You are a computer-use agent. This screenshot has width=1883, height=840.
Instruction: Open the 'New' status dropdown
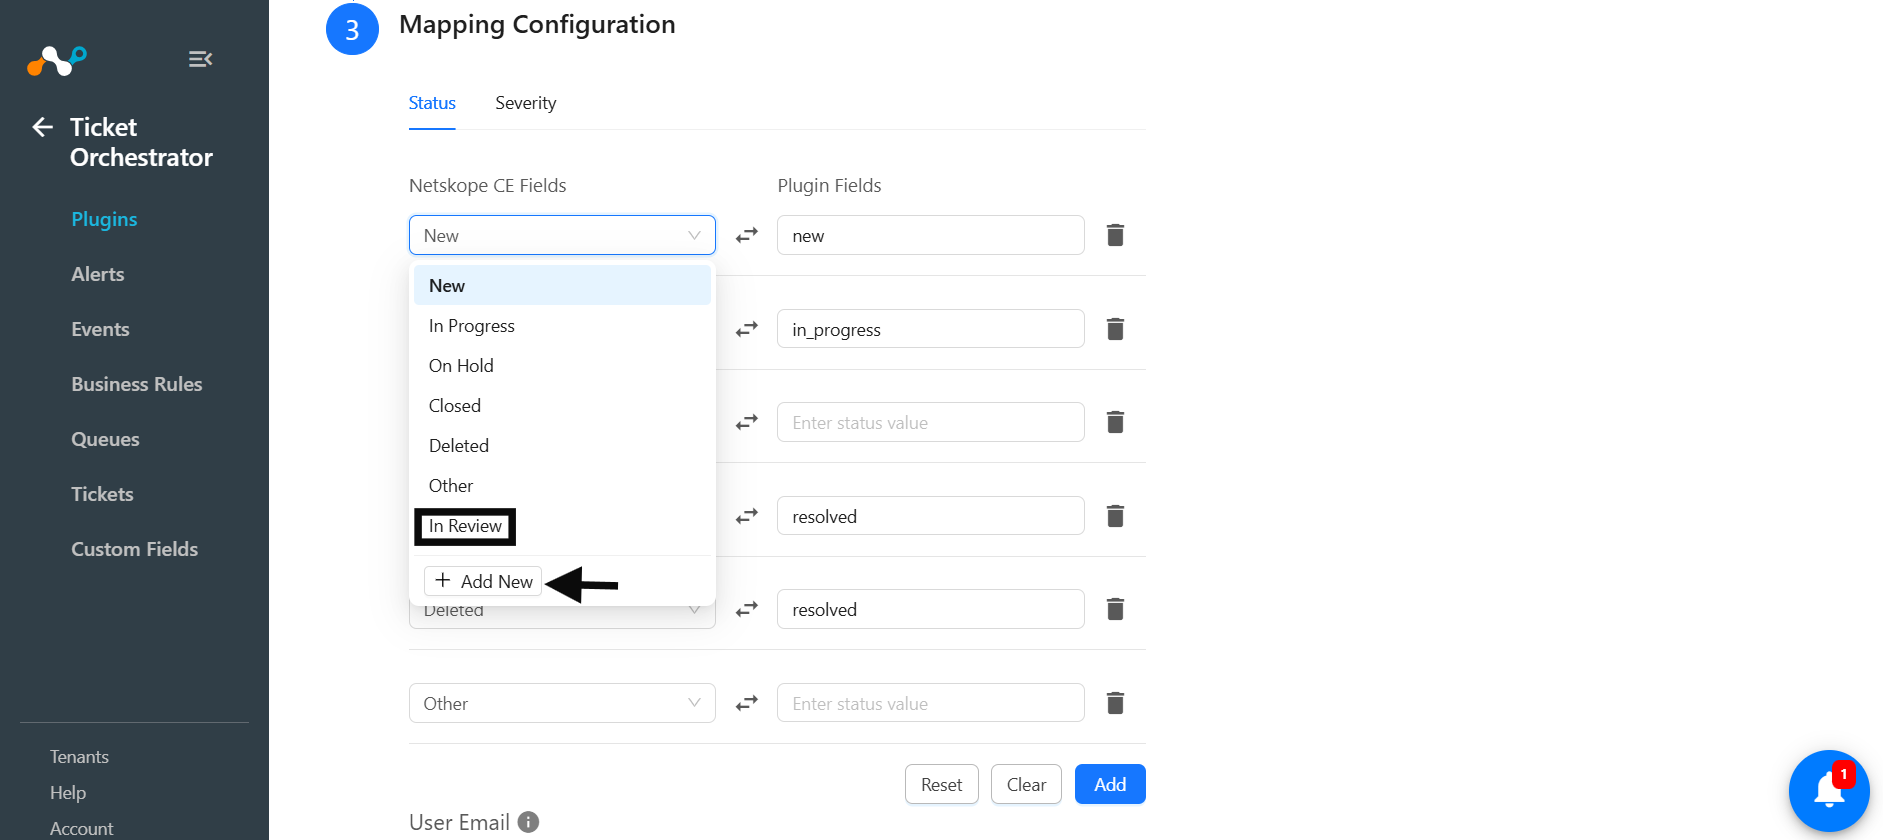click(562, 235)
